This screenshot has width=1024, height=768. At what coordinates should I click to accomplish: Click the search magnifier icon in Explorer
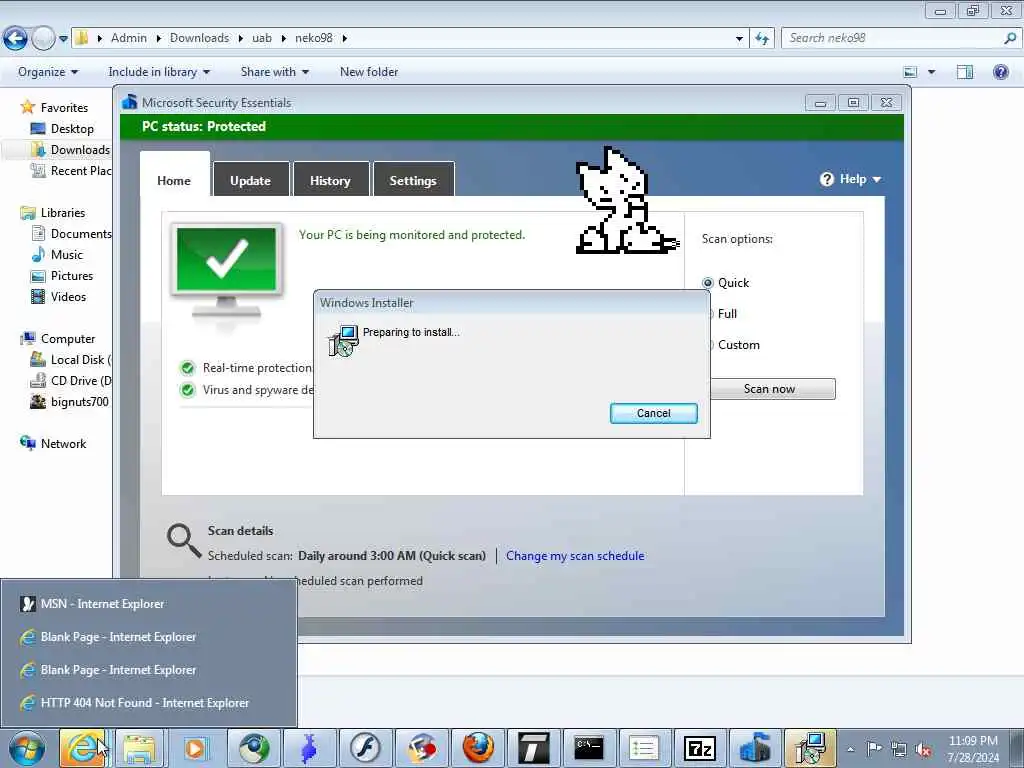click(1010, 38)
